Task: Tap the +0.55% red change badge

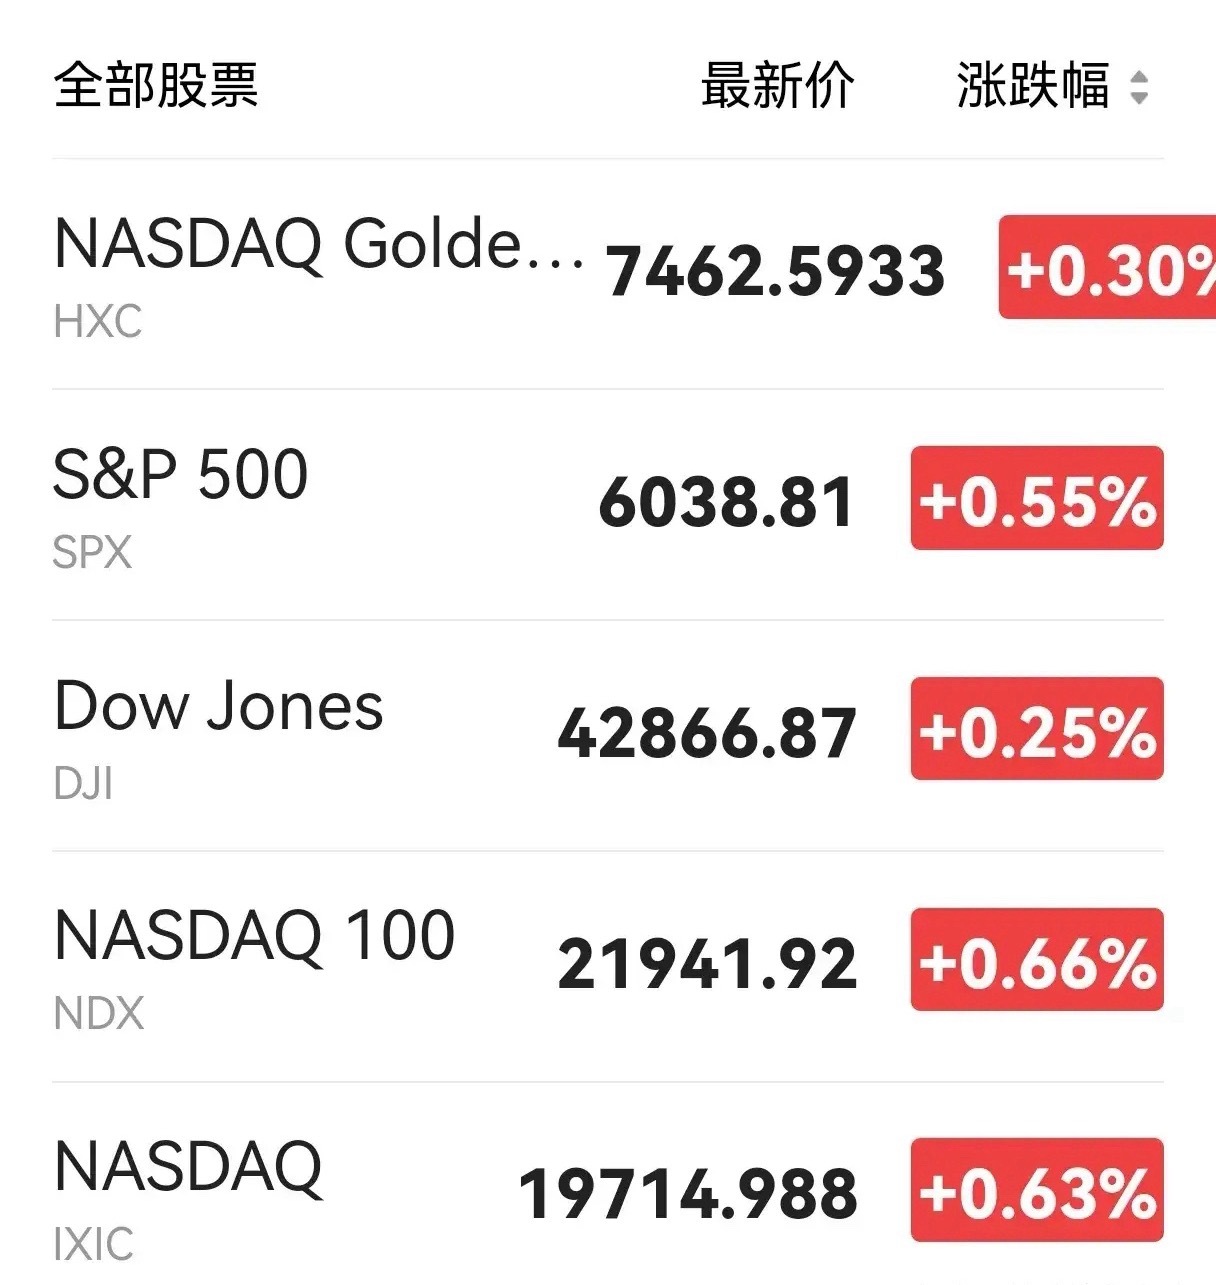Action: click(1037, 498)
